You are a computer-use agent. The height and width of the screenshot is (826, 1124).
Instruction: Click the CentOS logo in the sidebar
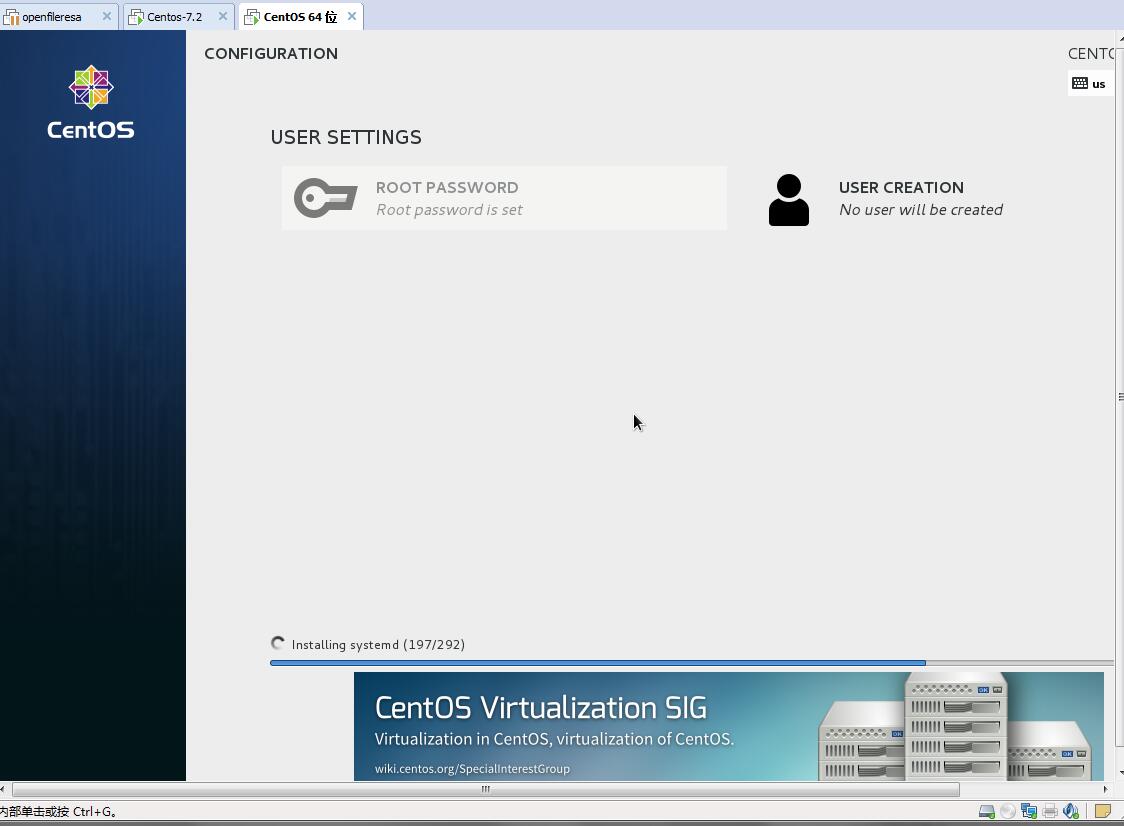91,102
